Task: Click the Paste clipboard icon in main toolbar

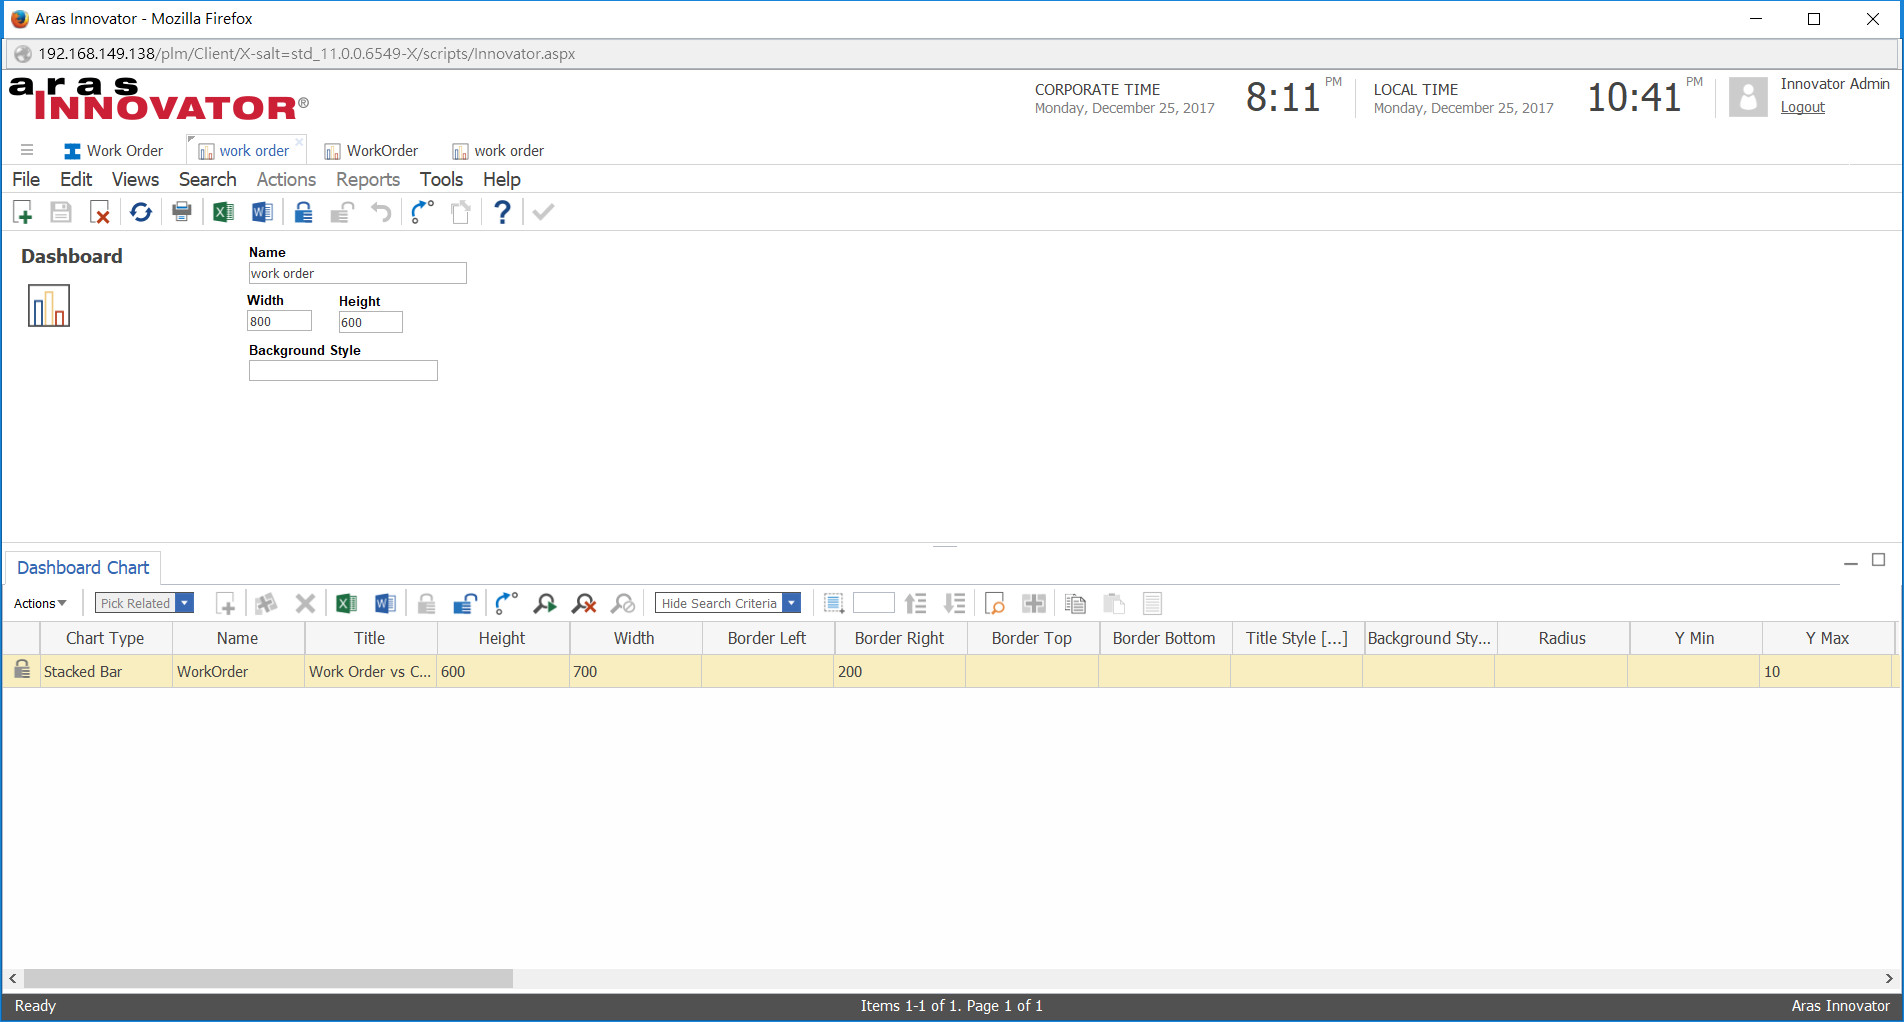Action: point(461,212)
